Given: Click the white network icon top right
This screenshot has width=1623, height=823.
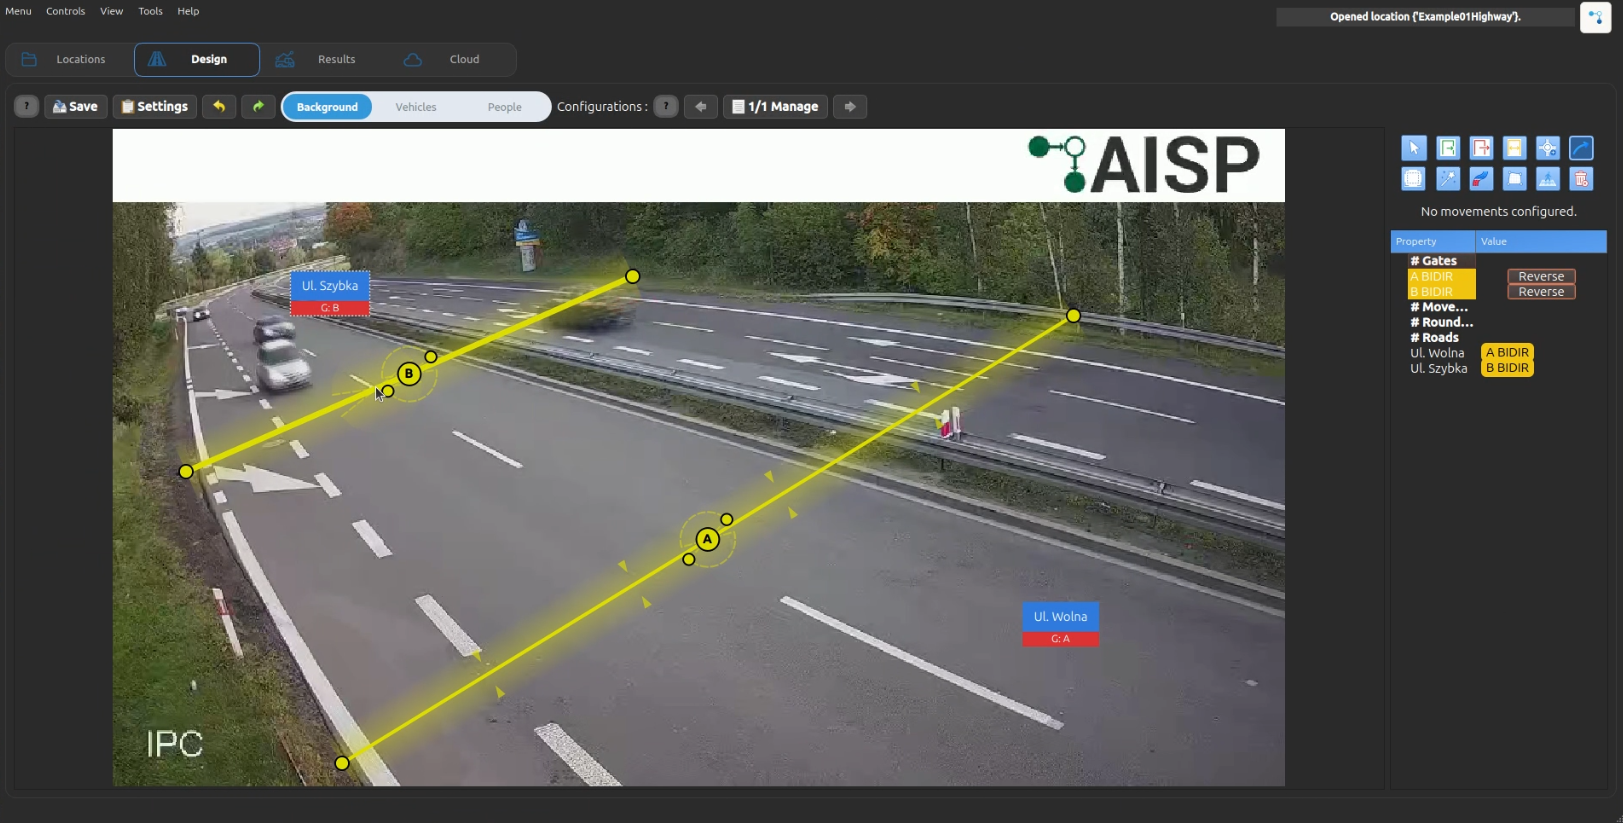Looking at the screenshot, I should point(1595,17).
